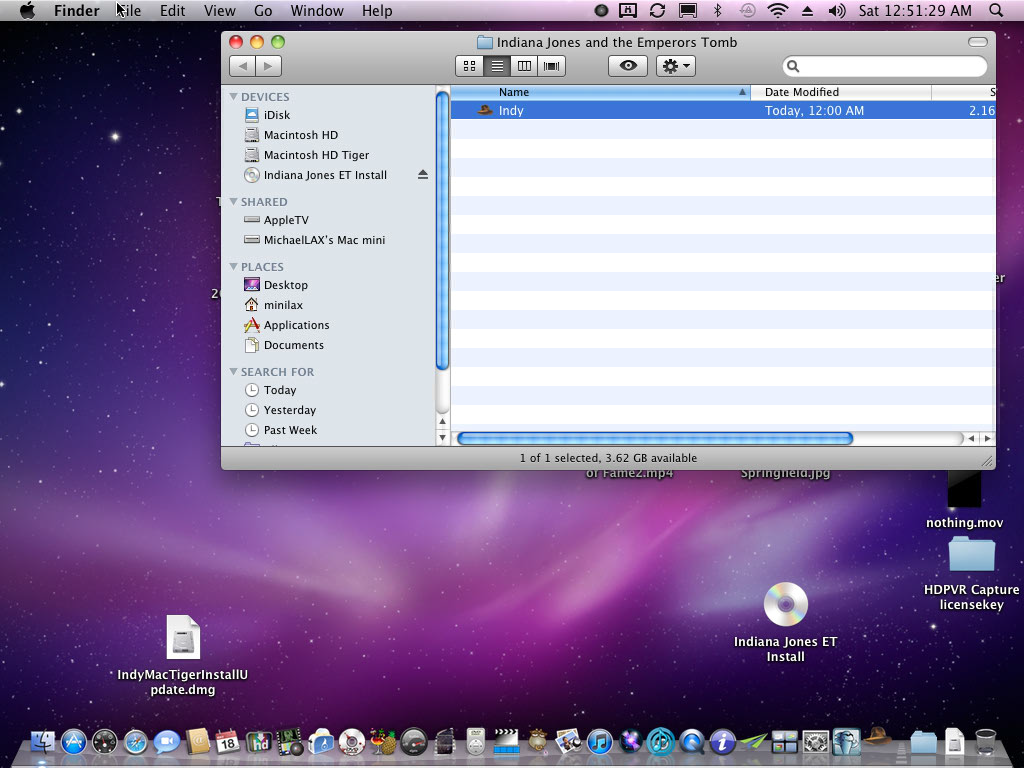Click the Quick Look eye button

coord(628,66)
